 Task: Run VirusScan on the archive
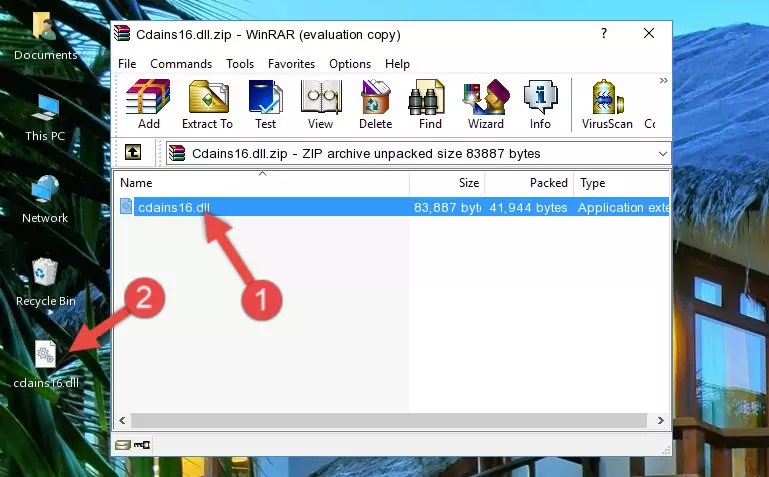click(607, 104)
